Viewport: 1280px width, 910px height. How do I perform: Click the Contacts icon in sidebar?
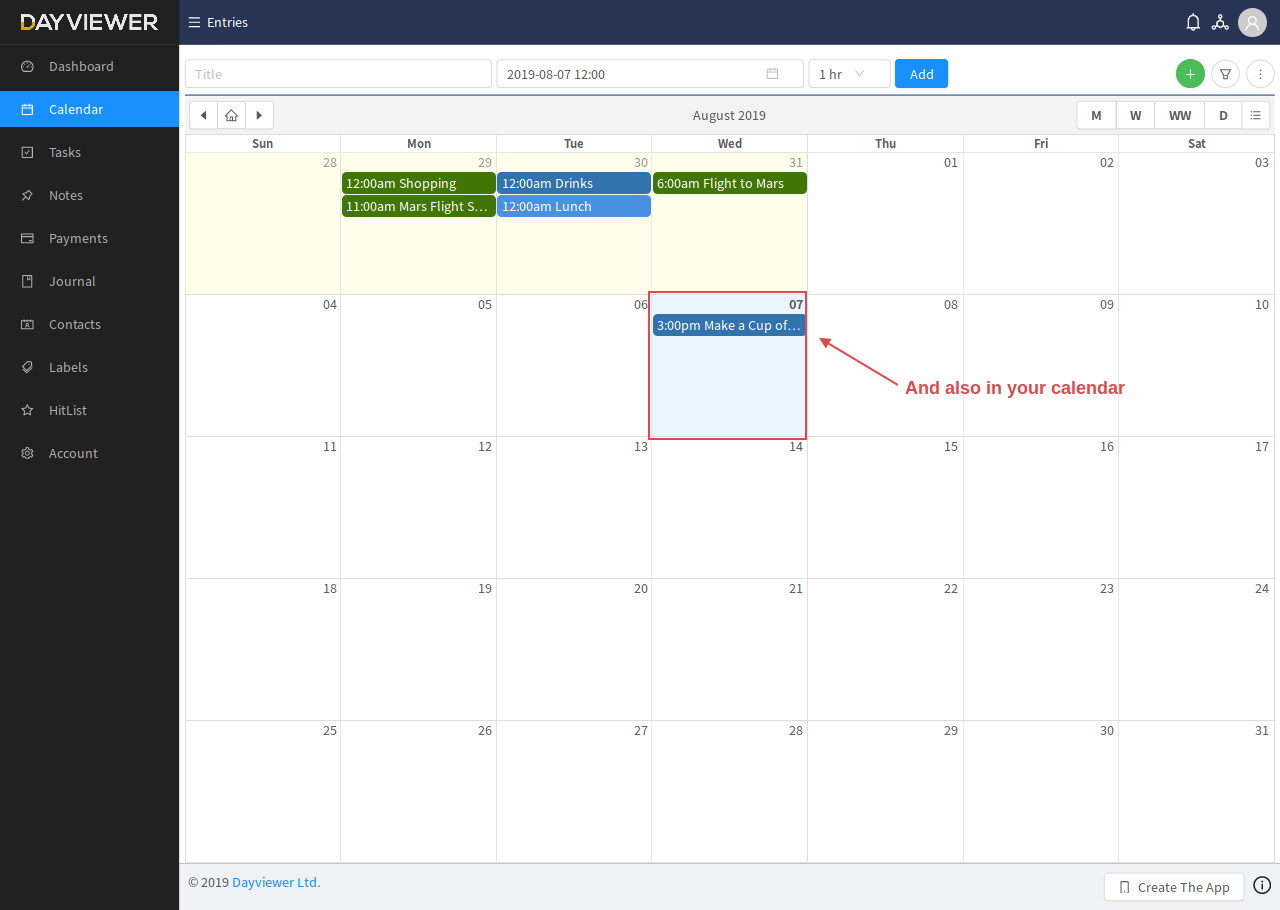point(28,324)
